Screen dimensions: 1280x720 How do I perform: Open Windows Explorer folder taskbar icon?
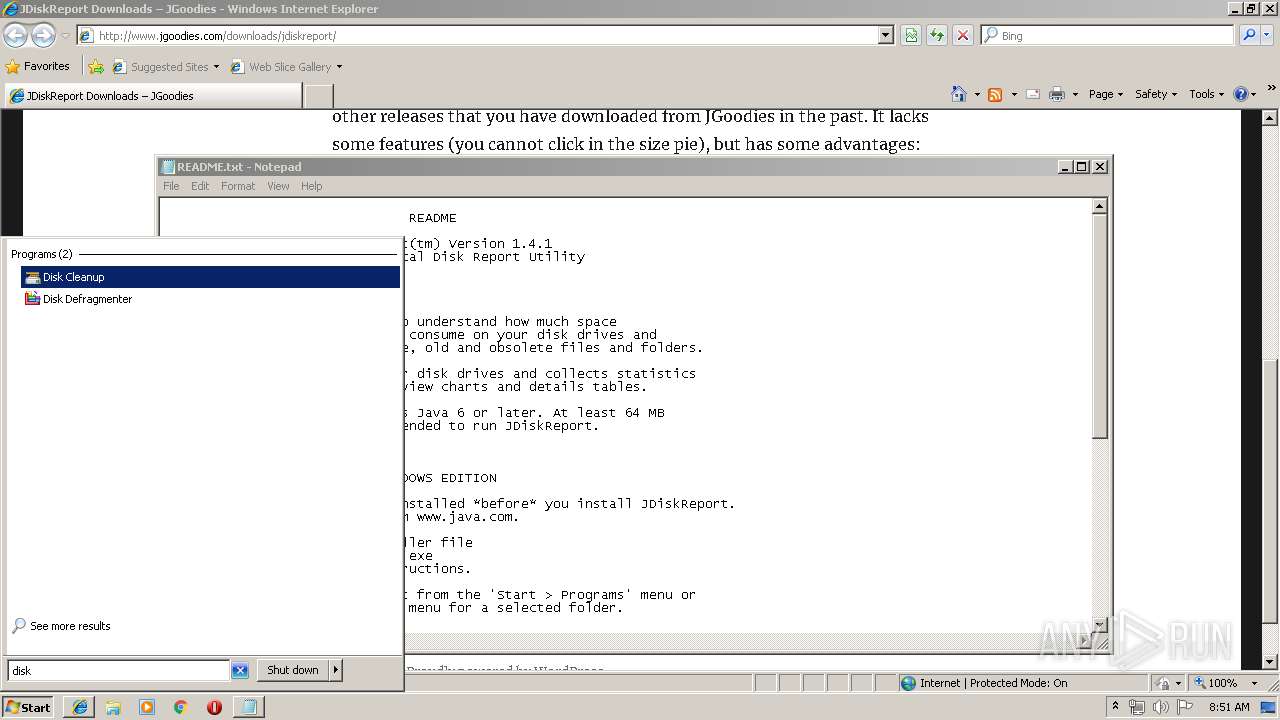pos(113,707)
